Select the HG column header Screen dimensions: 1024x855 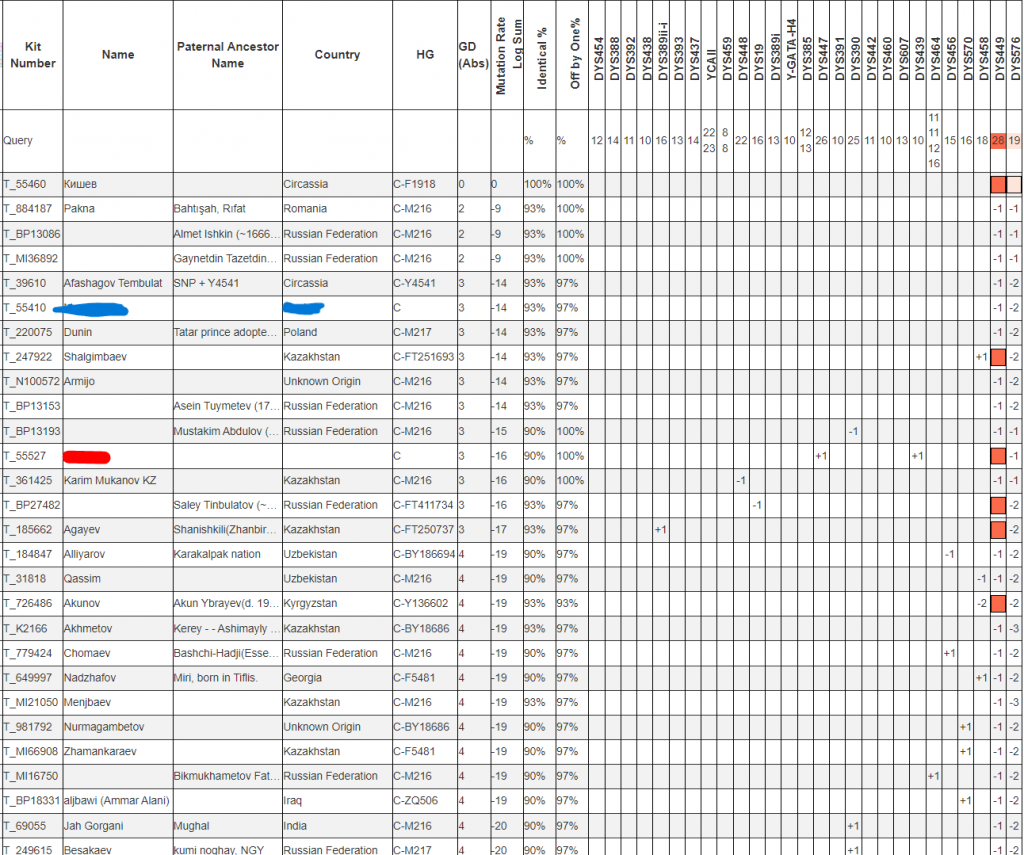point(425,55)
